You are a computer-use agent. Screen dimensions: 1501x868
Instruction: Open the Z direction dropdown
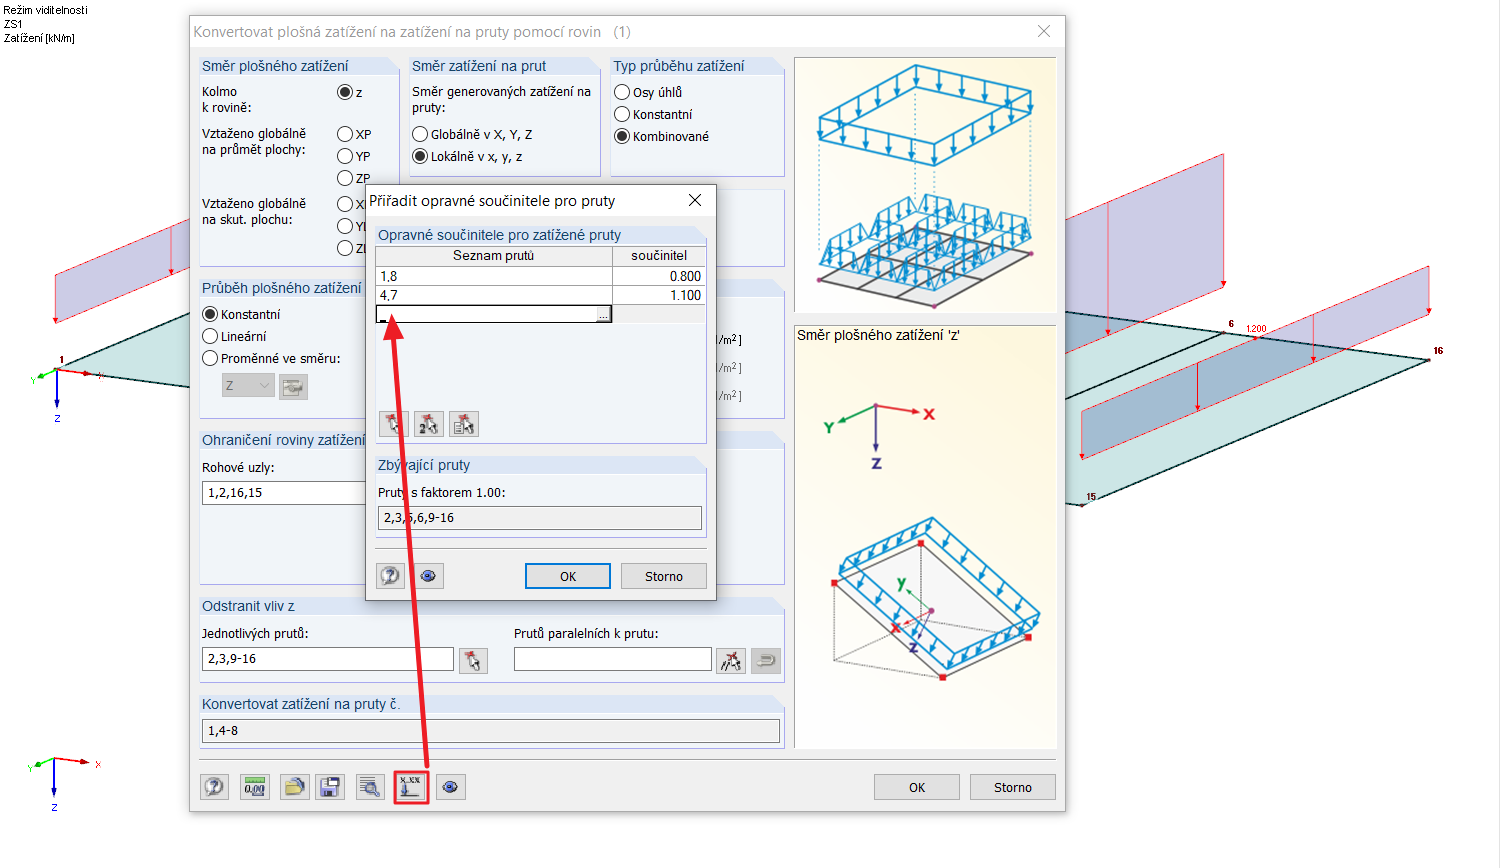[x=248, y=386]
